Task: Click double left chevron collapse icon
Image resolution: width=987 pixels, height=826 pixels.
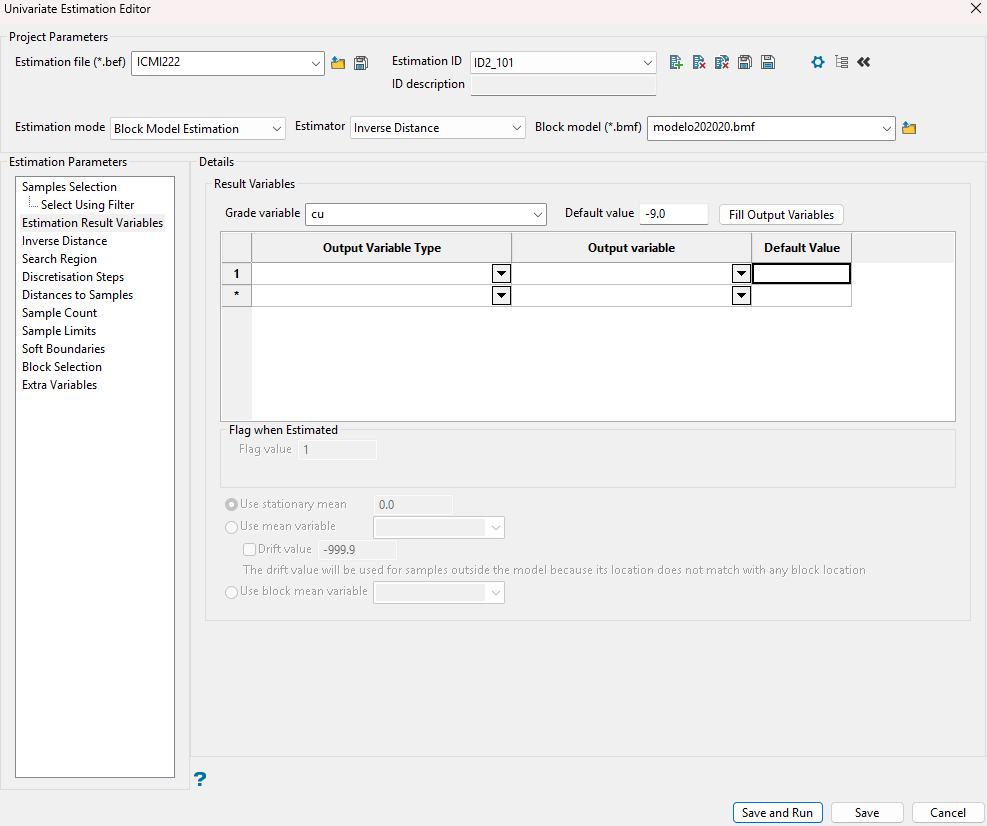Action: (x=864, y=62)
